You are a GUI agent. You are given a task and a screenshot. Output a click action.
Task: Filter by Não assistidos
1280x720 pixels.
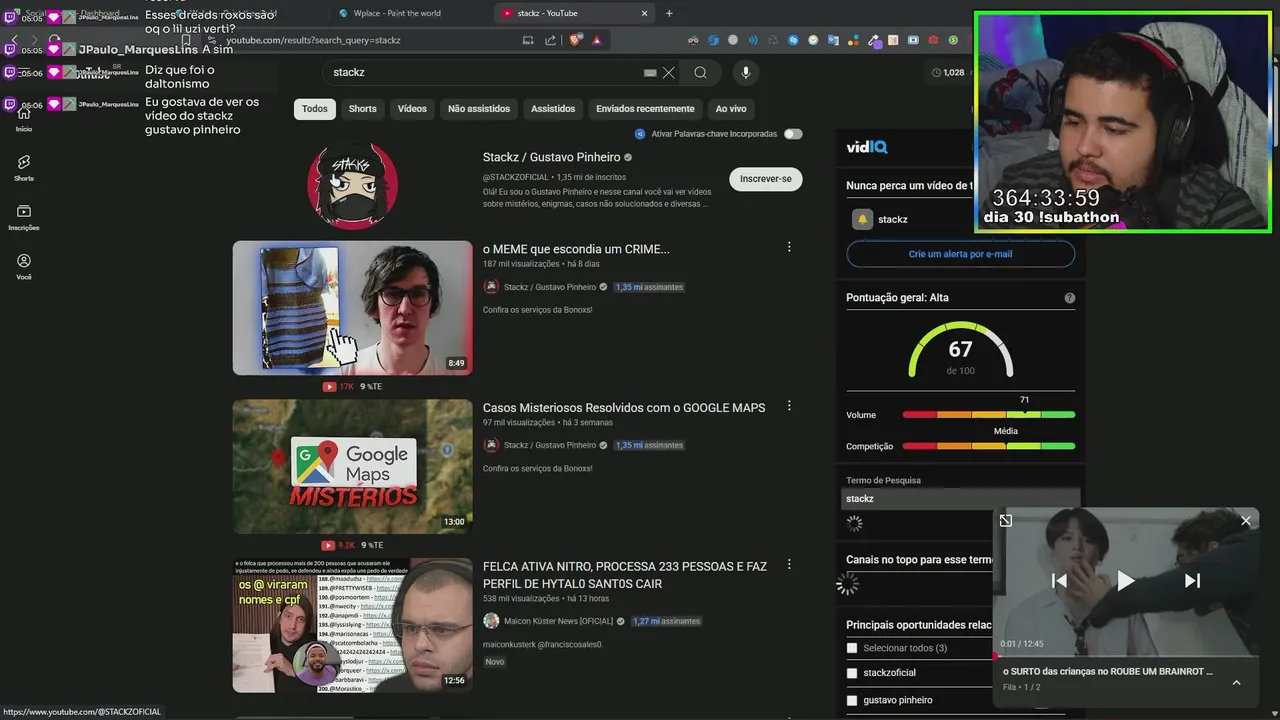[x=479, y=109]
